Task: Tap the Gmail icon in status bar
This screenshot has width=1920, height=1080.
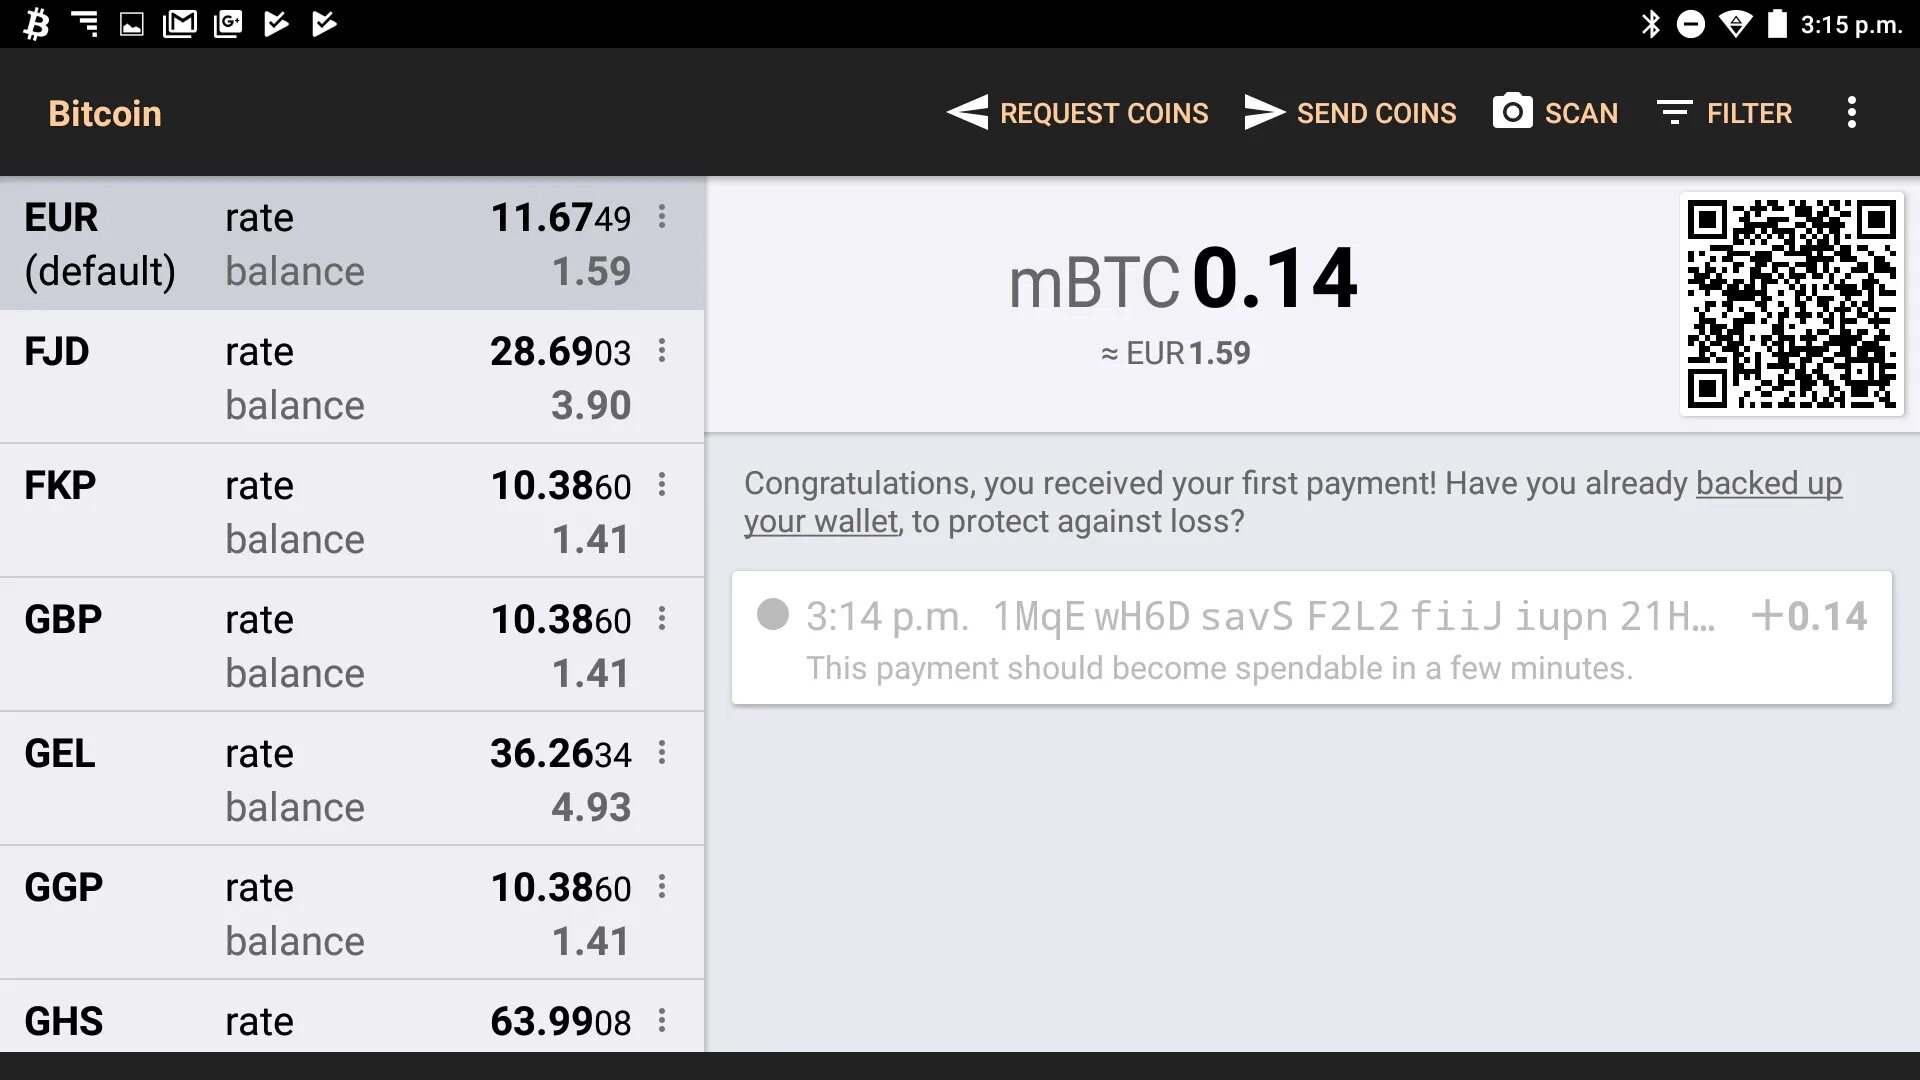Action: coord(180,23)
